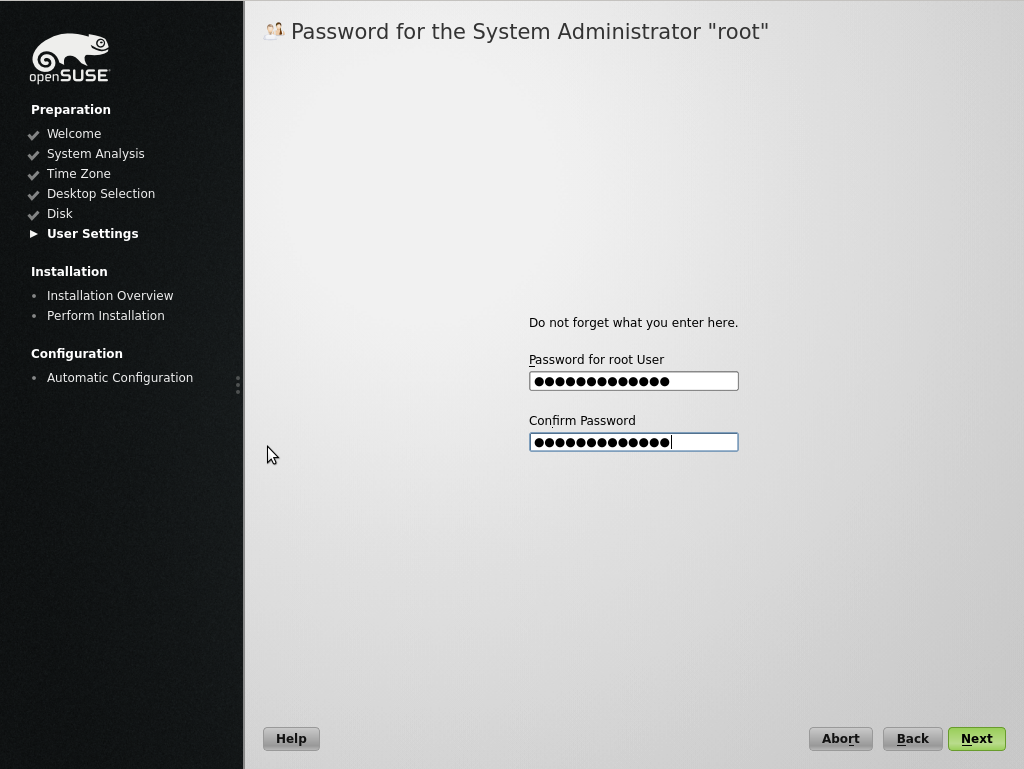This screenshot has height=769, width=1024.
Task: Select the Welcome step in sidebar
Action: (74, 134)
